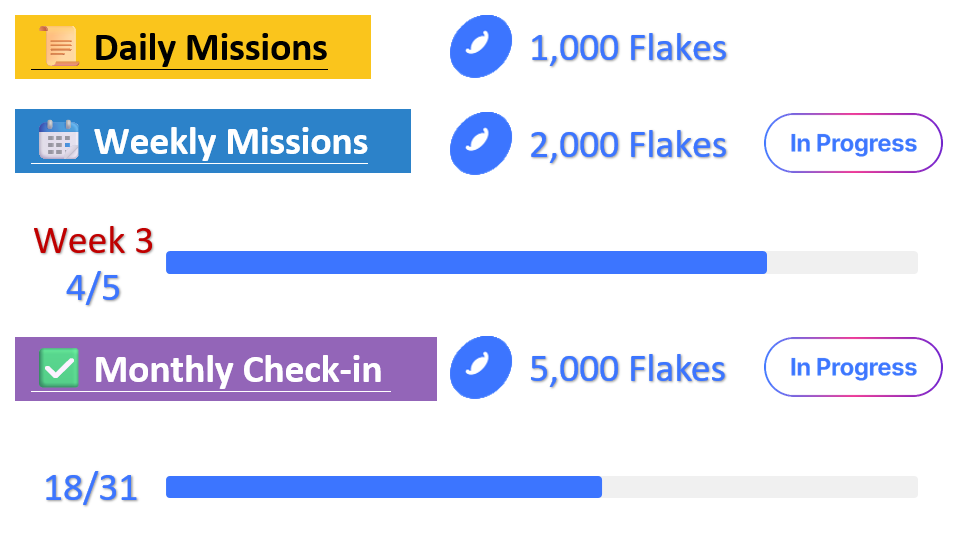Click the 4/5 weekly progress counter
The height and width of the screenshot is (540, 961).
tap(93, 288)
